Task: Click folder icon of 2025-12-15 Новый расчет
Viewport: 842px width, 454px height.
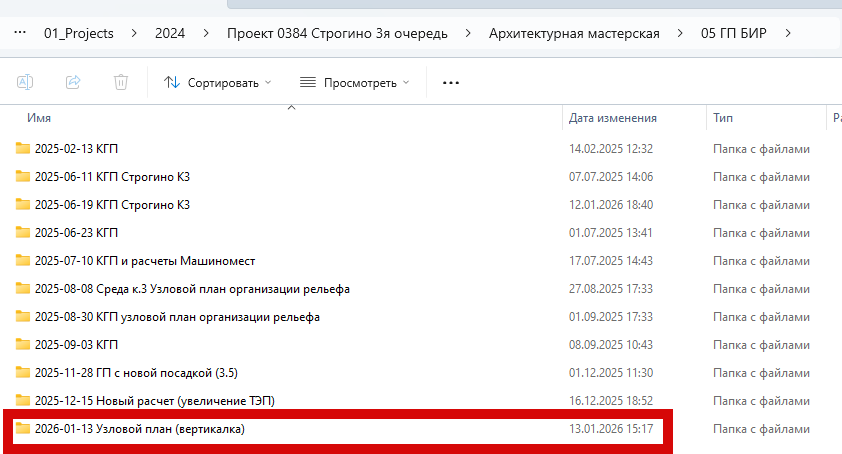Action: point(23,400)
